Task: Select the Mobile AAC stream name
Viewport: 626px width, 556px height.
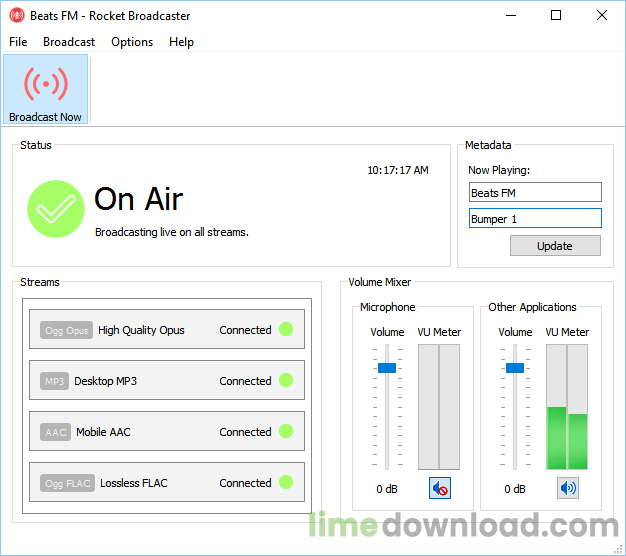Action: click(x=103, y=432)
